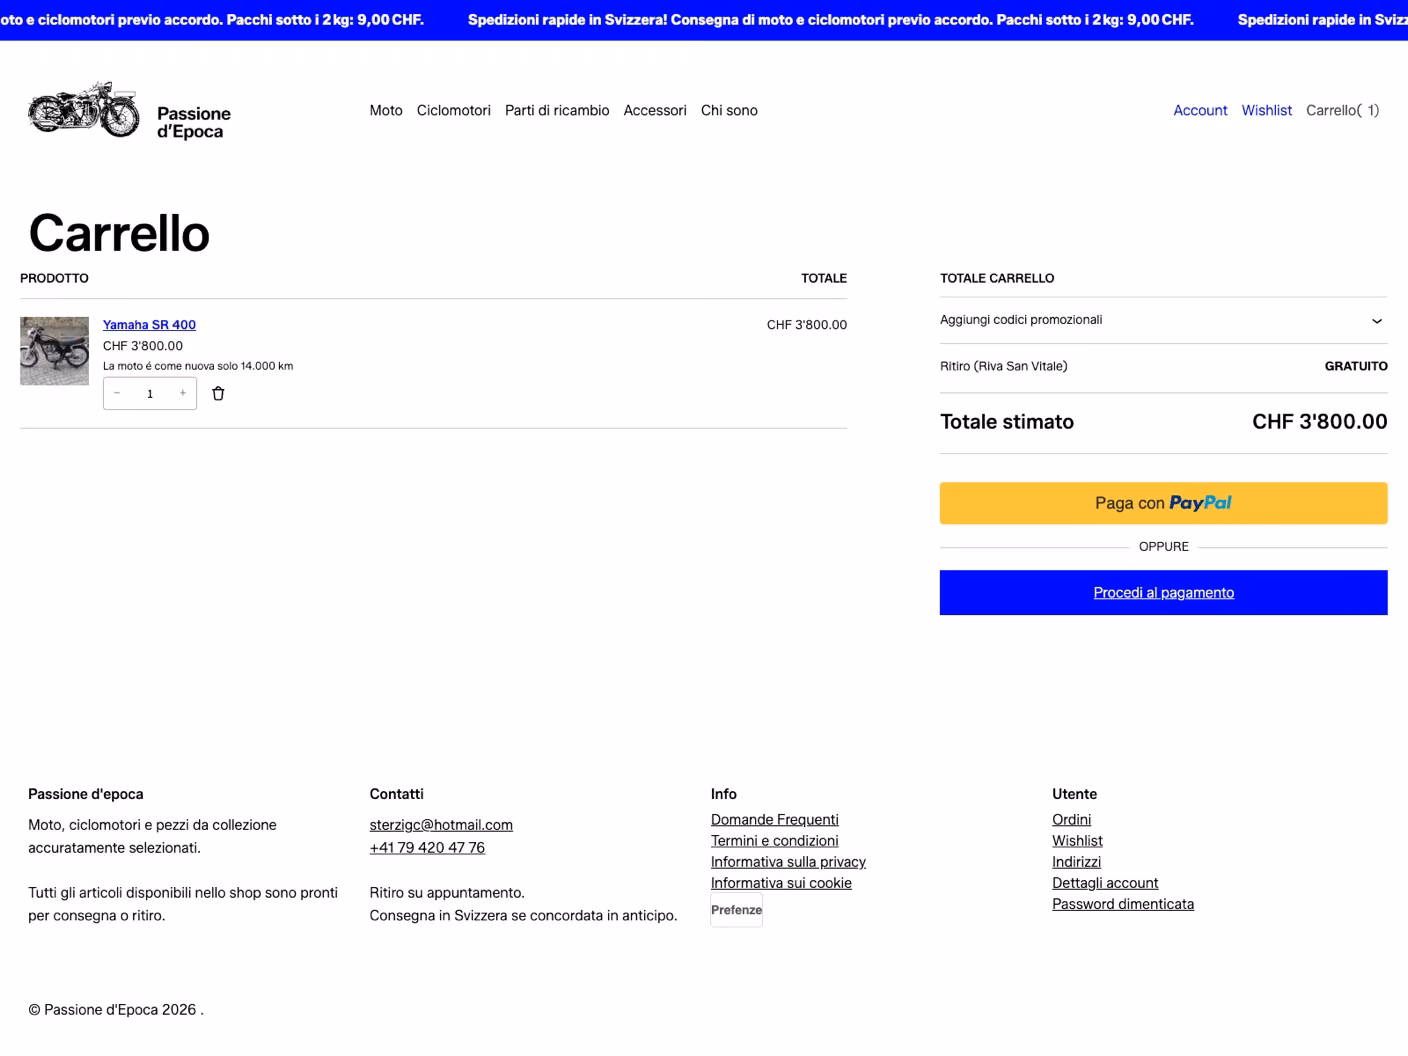Open the Chi sono page
Image resolution: width=1408 pixels, height=1056 pixels.
tap(729, 111)
